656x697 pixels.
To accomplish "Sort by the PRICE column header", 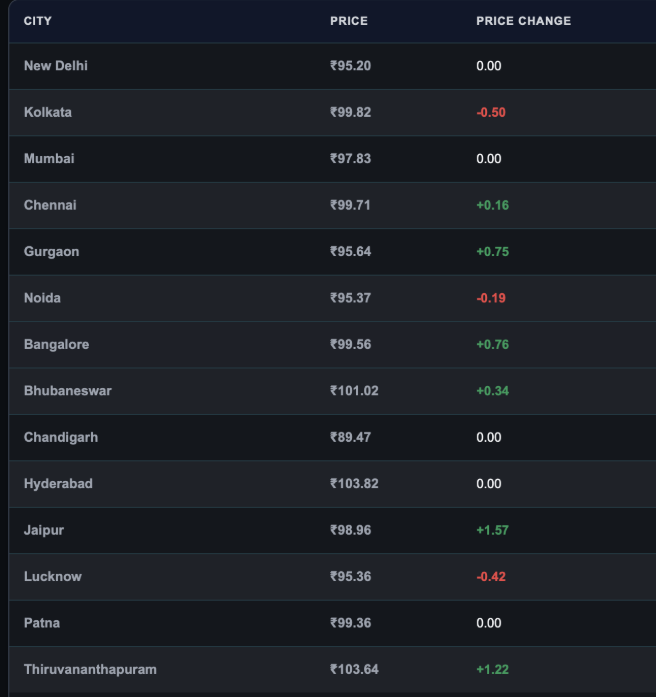I will tap(349, 21).
